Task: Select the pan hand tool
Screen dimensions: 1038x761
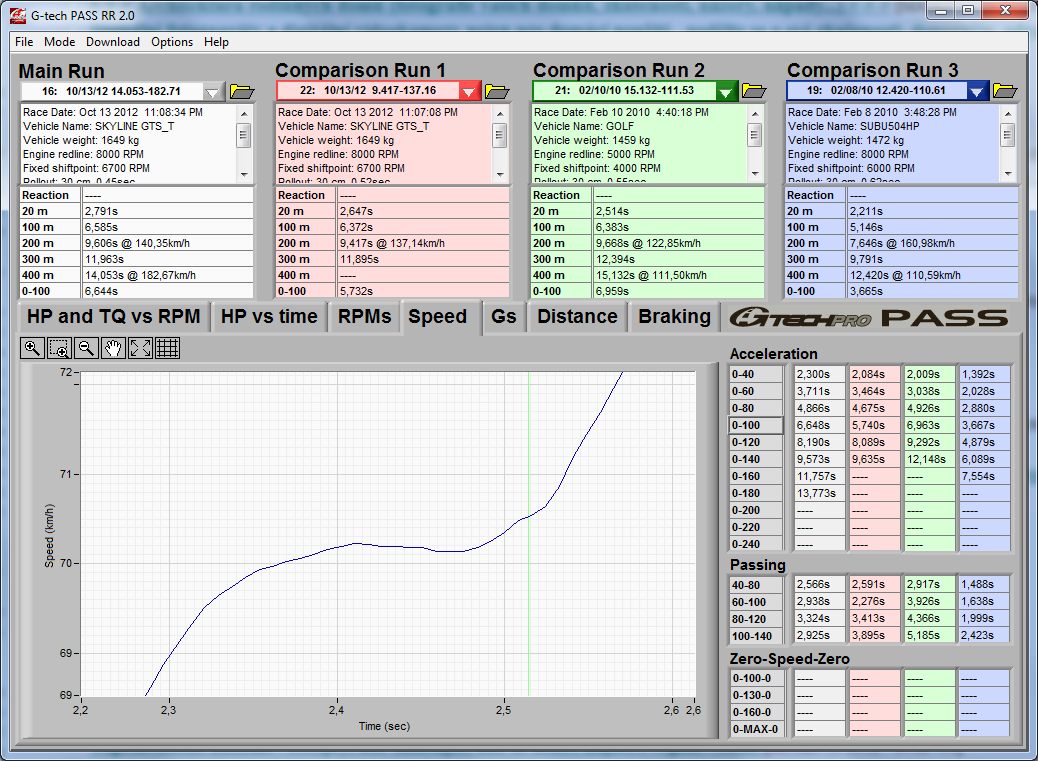Action: click(x=113, y=348)
